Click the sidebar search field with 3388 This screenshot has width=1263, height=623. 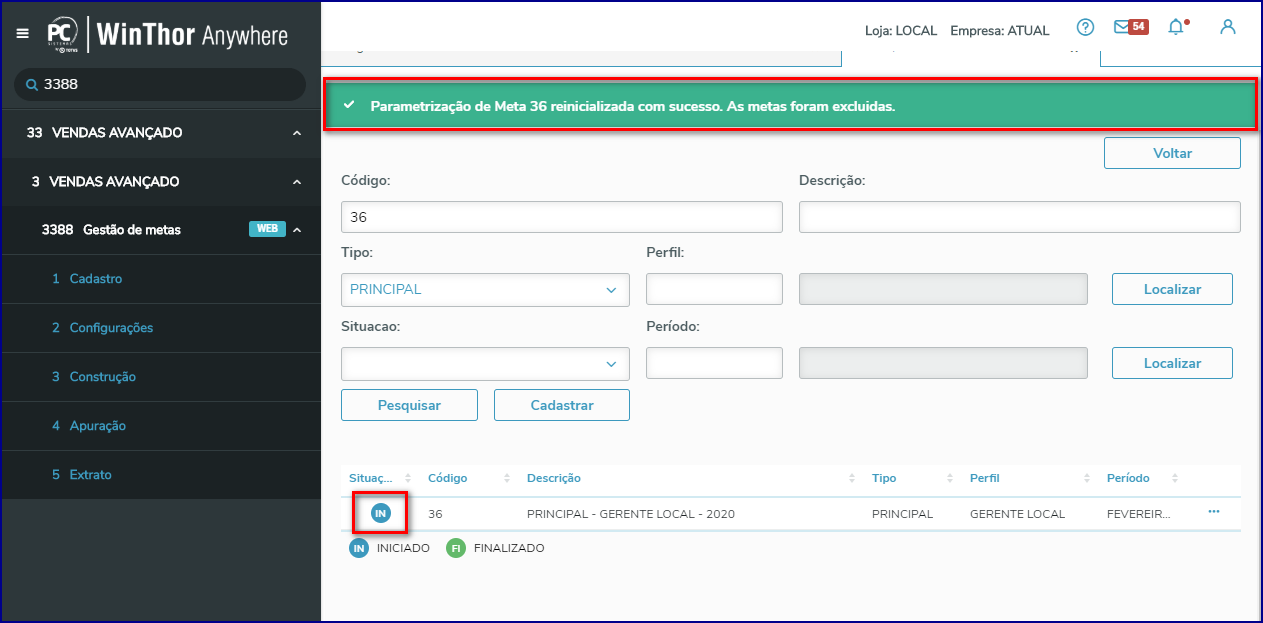tap(160, 85)
